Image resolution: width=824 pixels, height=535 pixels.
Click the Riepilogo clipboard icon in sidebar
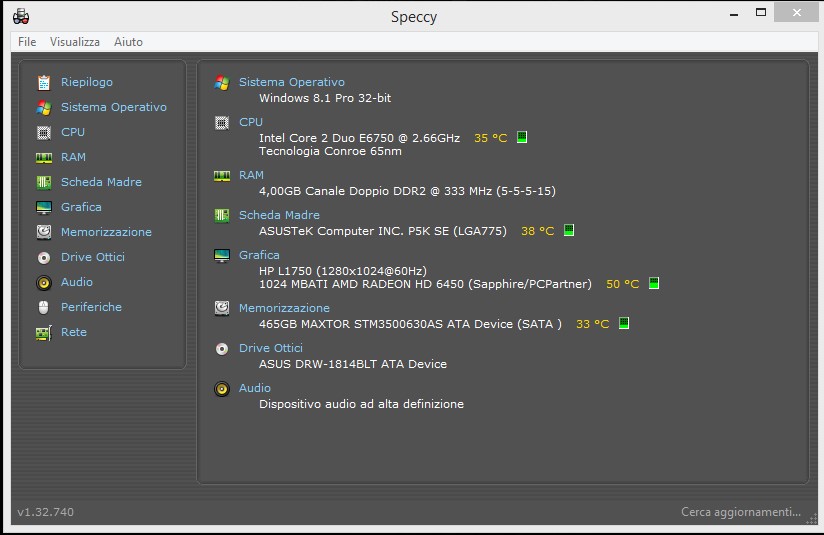click(x=44, y=83)
